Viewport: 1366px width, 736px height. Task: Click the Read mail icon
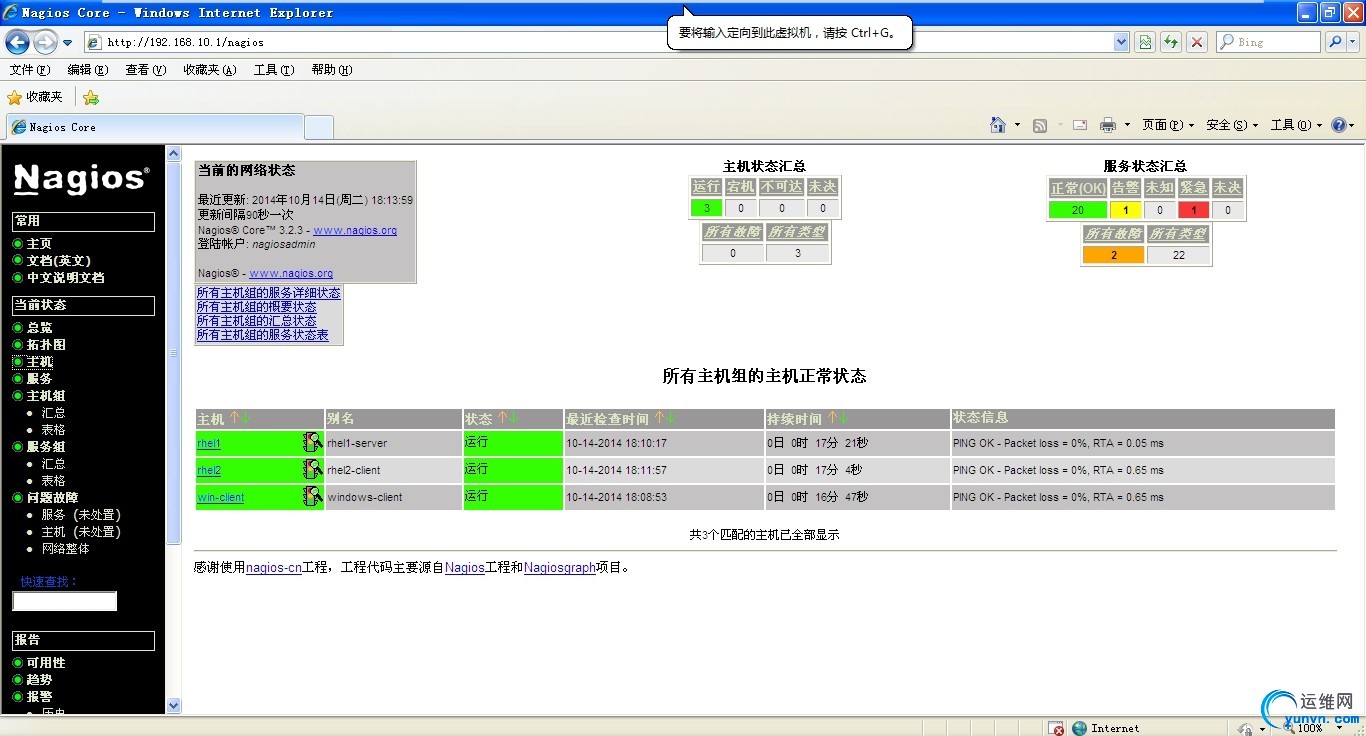click(1080, 125)
